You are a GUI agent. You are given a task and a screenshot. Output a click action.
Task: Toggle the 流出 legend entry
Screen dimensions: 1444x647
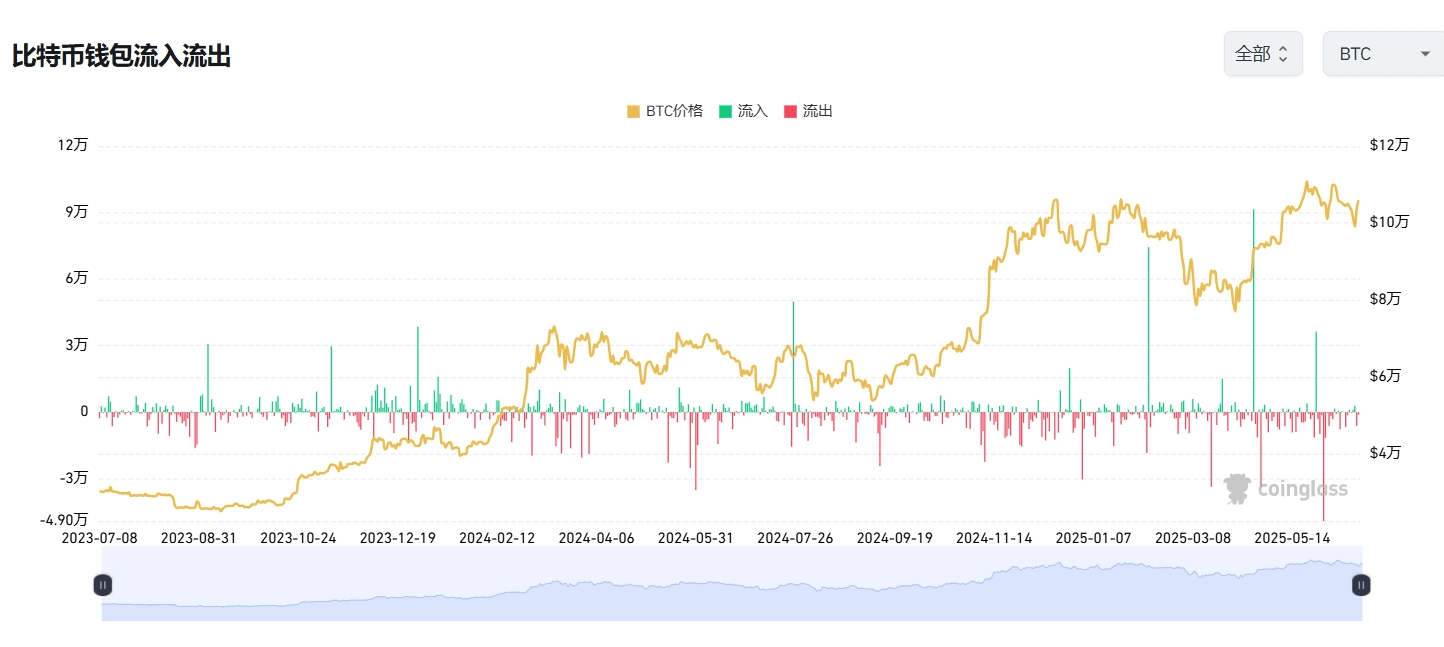817,111
